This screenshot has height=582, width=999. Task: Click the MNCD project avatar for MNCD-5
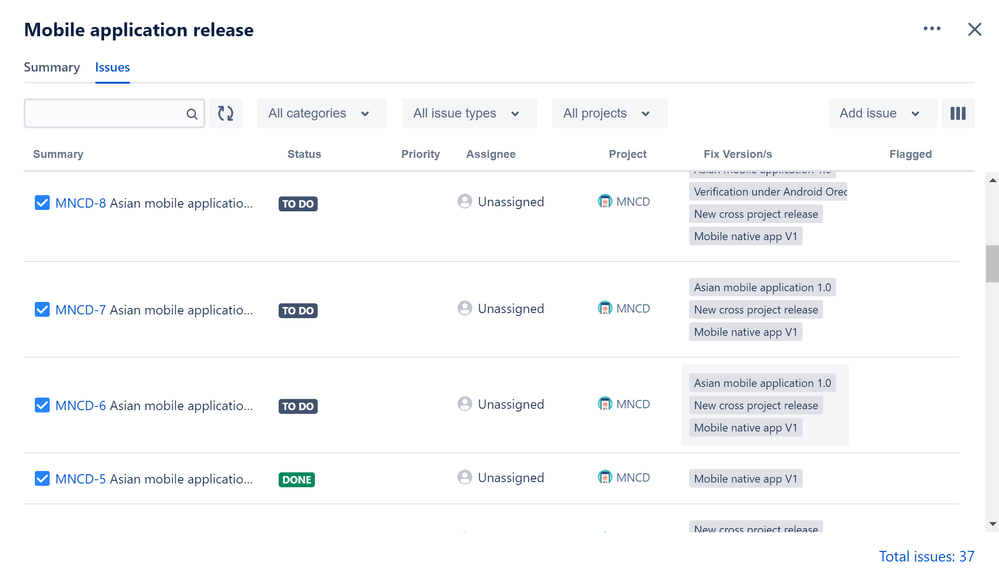[605, 477]
